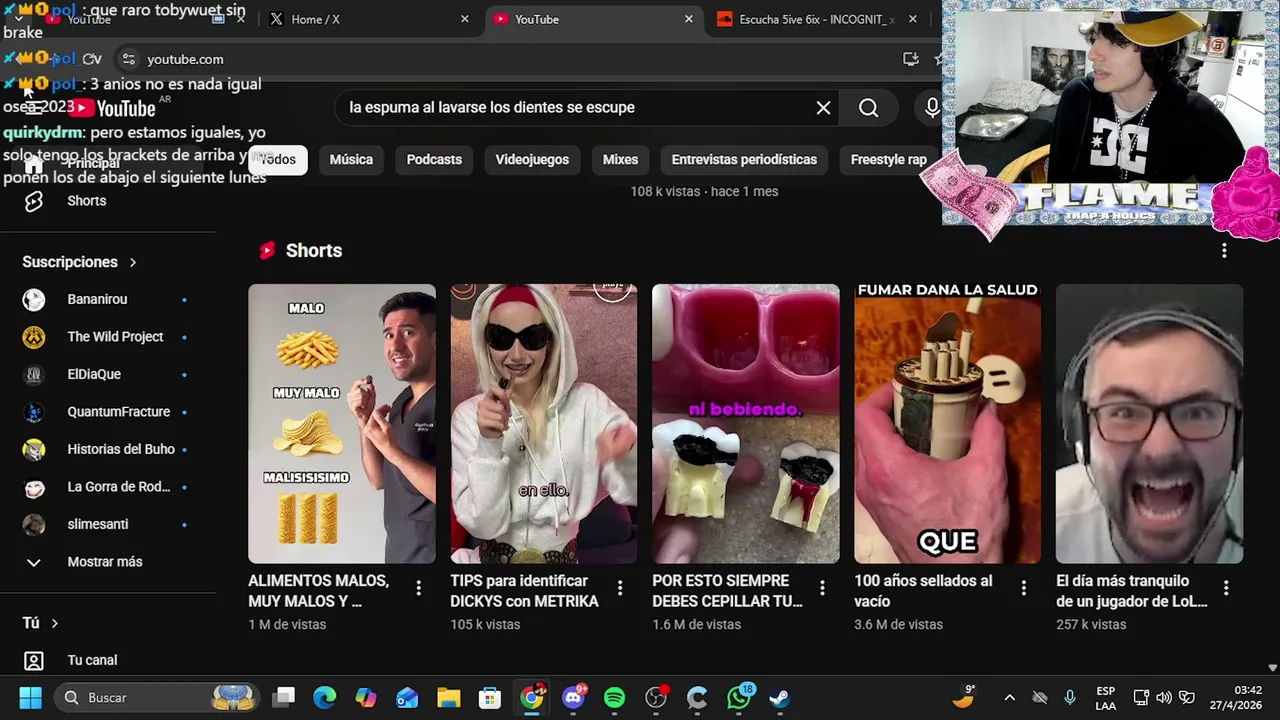Viewport: 1280px width, 720px height.
Task: View site information for youtube.com
Action: point(128,59)
